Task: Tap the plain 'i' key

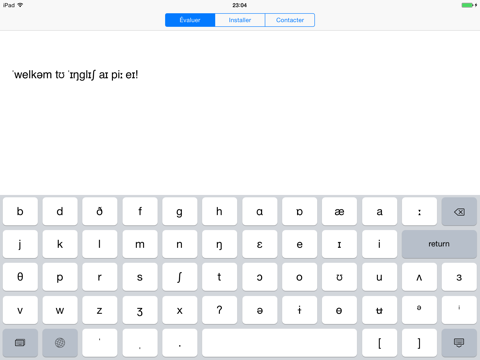Action: 379,244
